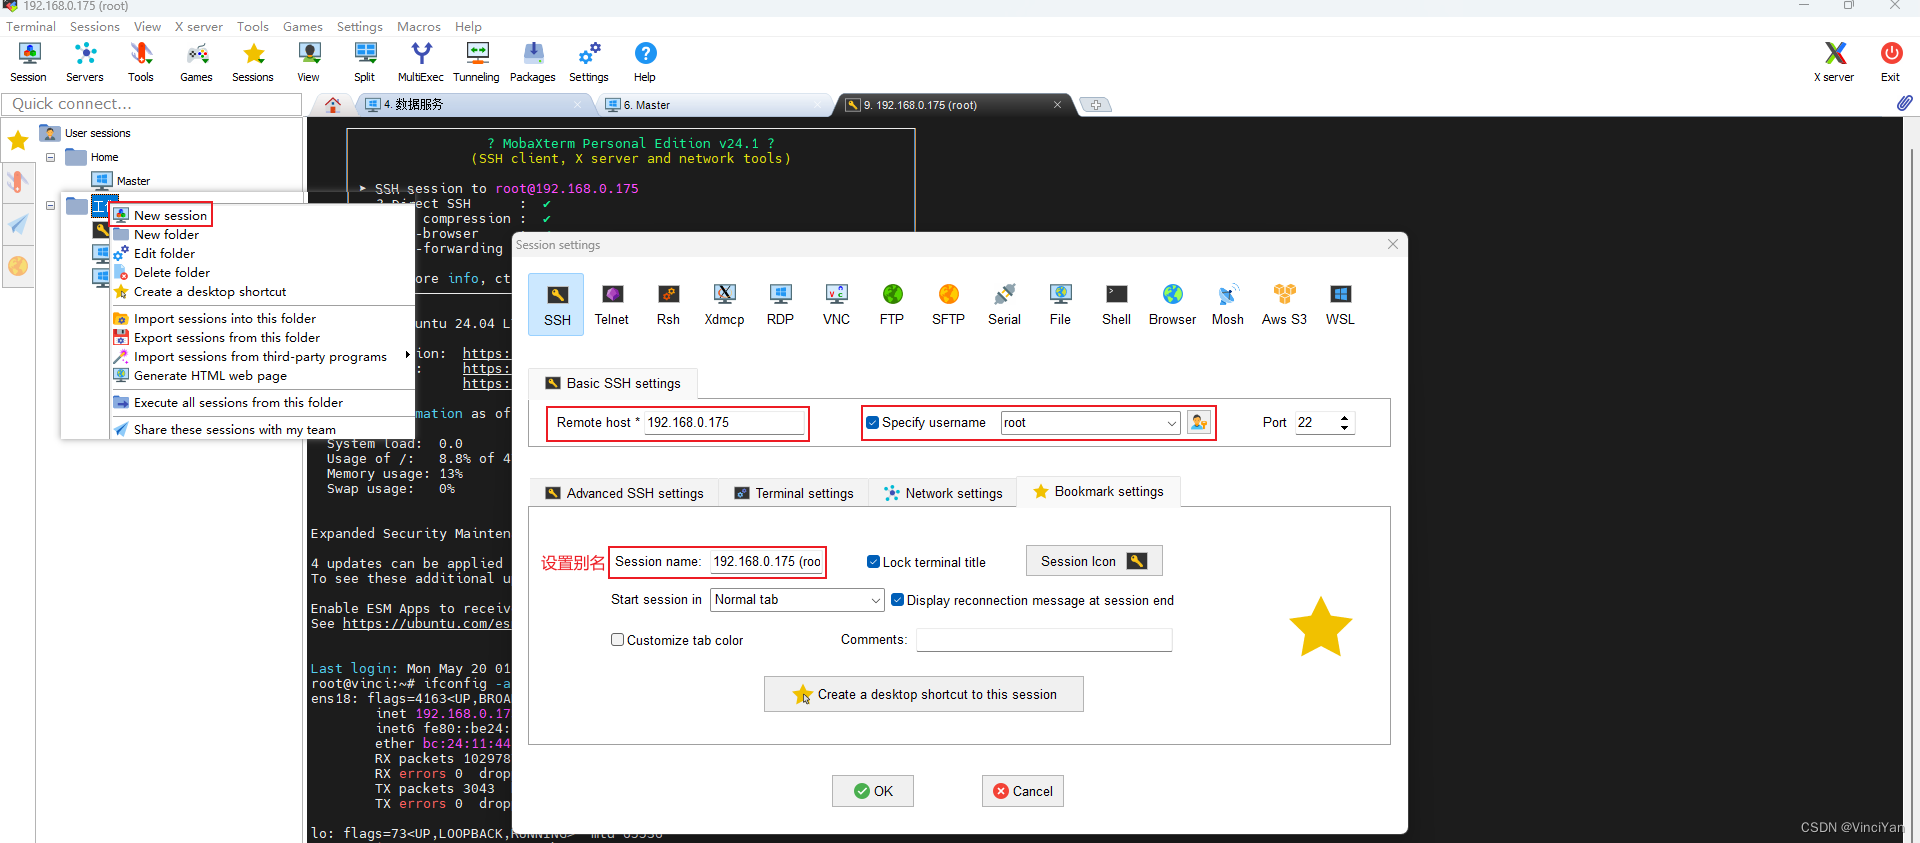
Task: Click the Comments input field
Action: [1044, 640]
